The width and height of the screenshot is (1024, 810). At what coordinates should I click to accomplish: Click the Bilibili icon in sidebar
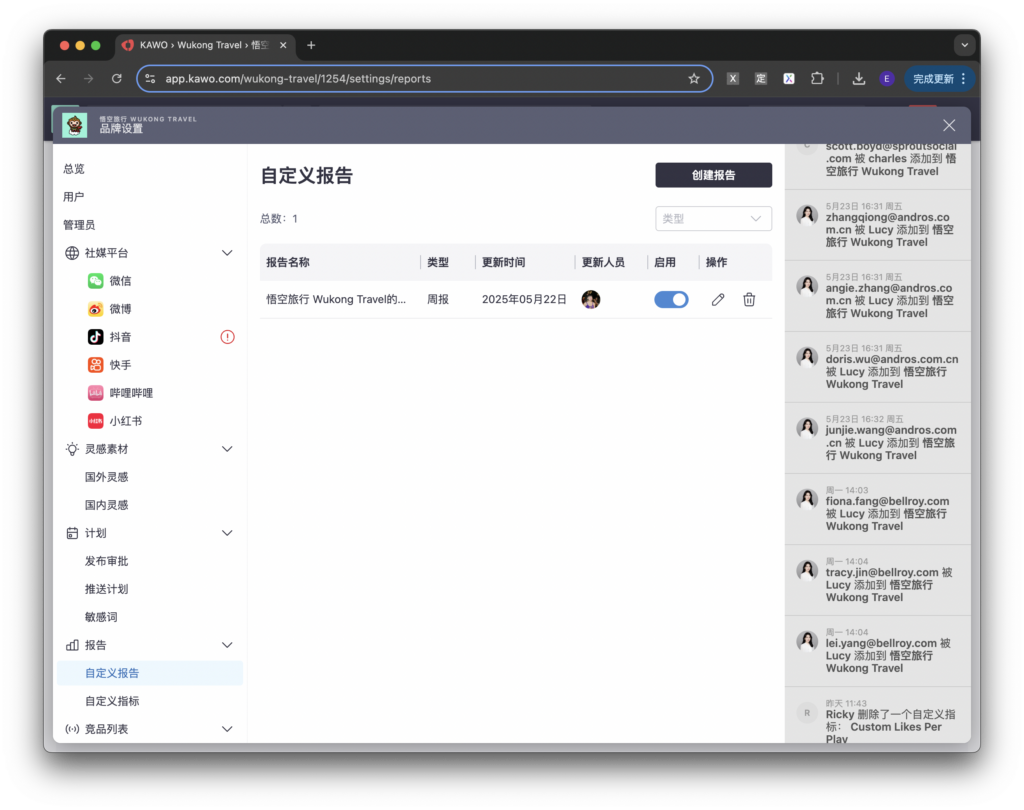[x=95, y=393]
